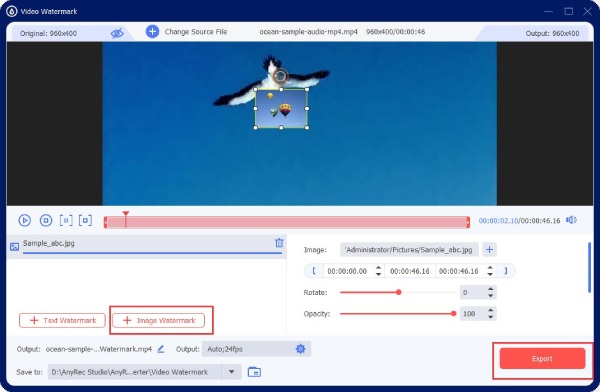Click the Original: 960x400 tab label

(x=48, y=33)
